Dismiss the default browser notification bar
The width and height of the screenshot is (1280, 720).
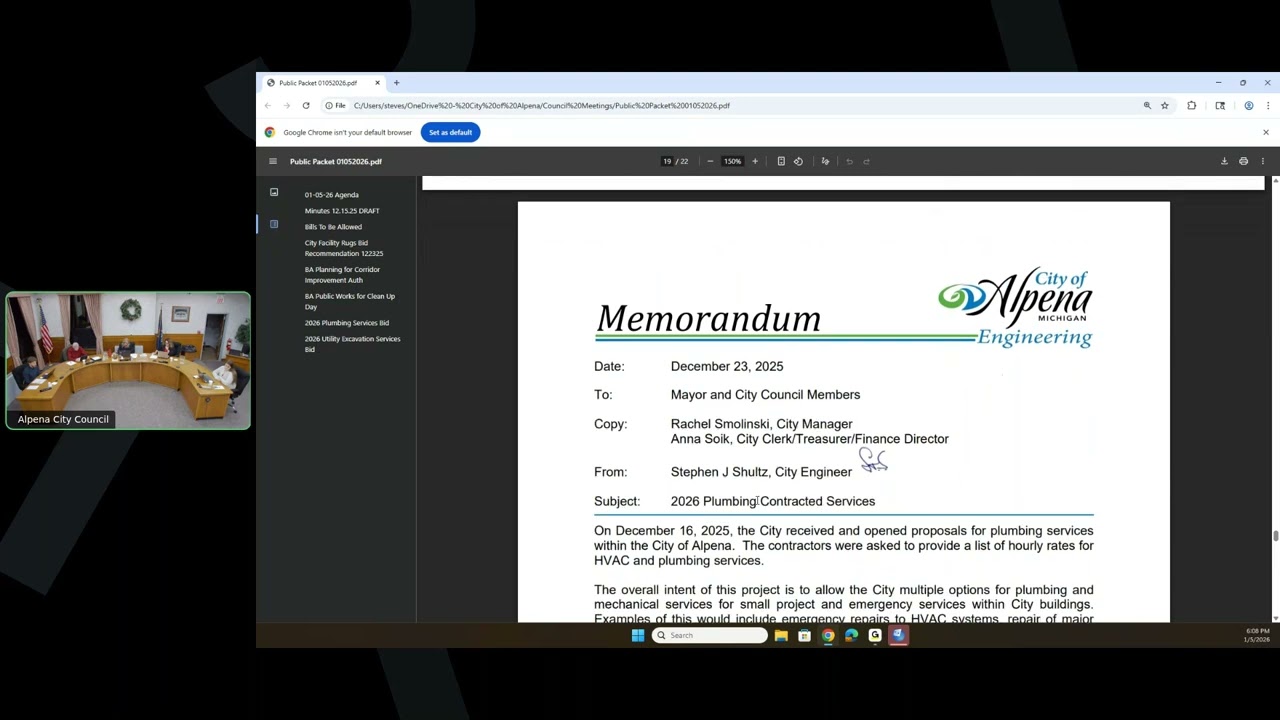1265,132
